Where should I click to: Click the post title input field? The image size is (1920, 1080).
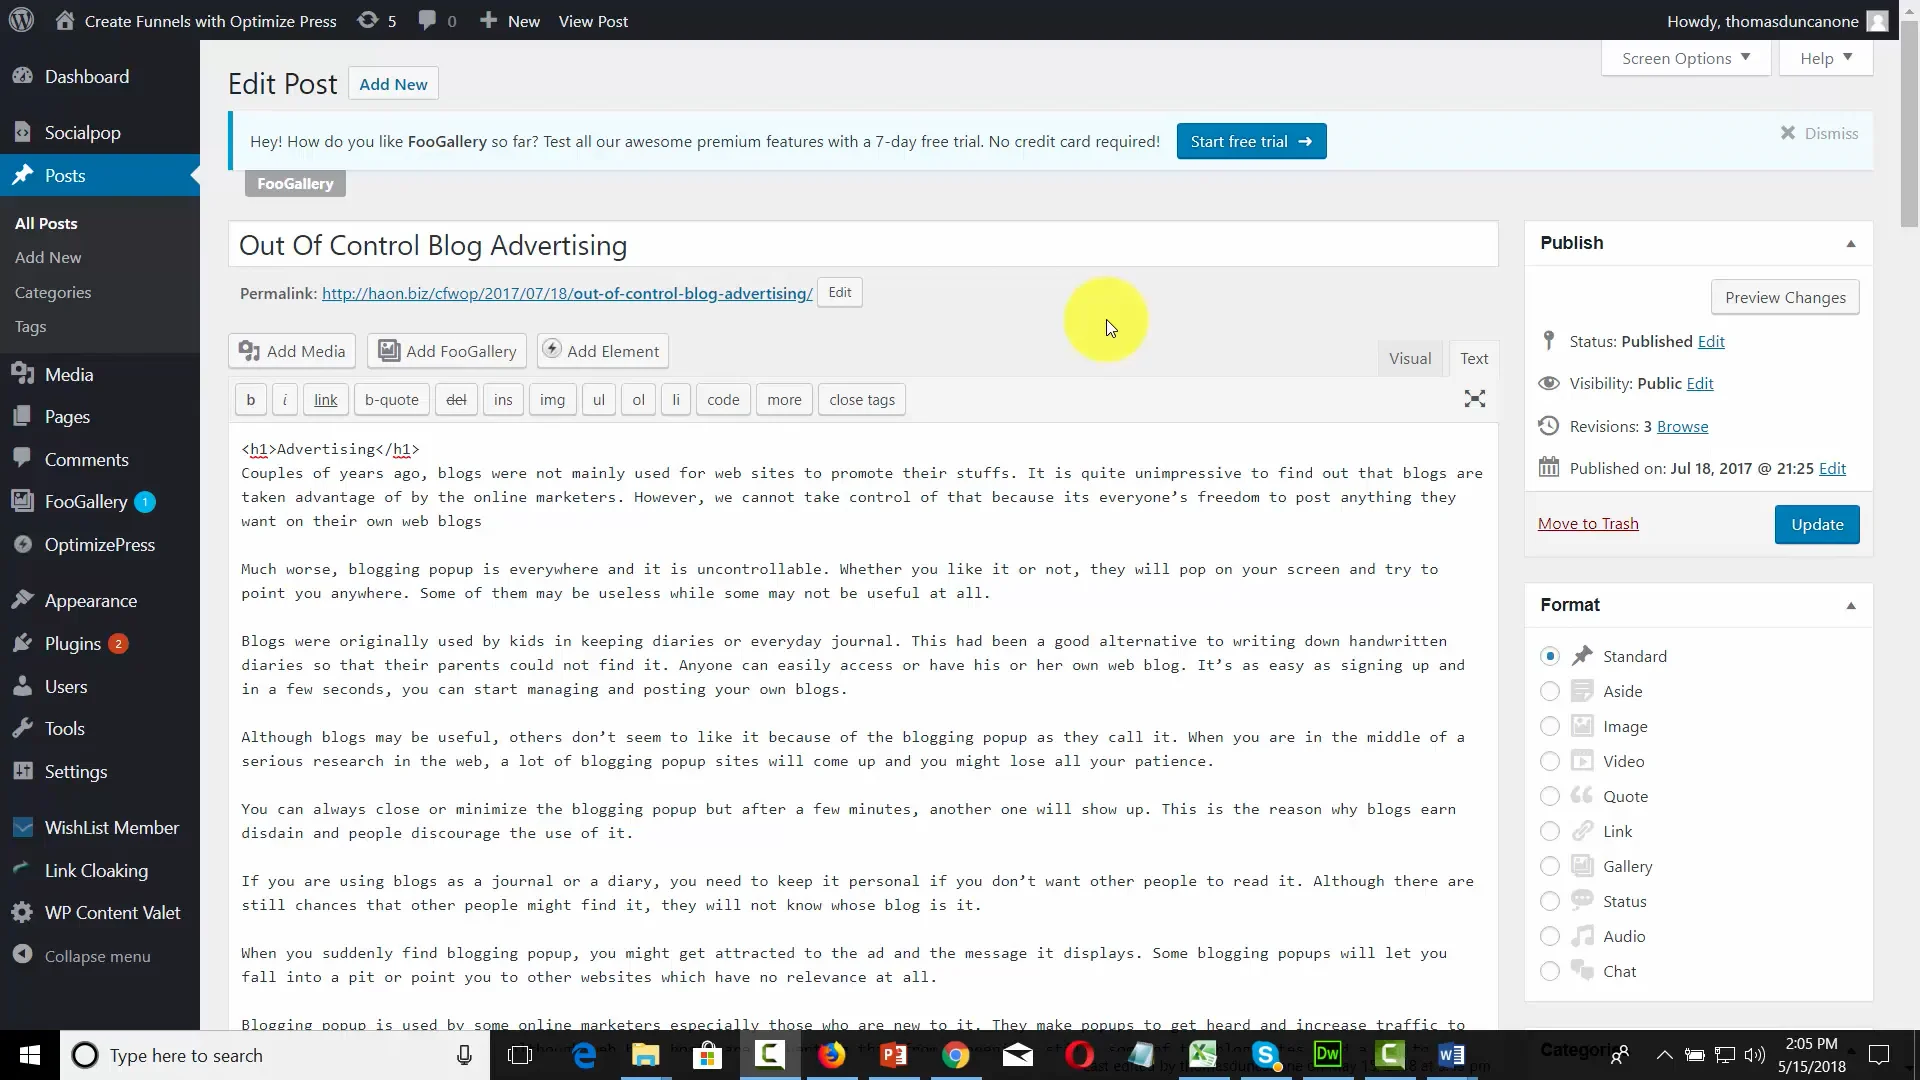pyautogui.click(x=862, y=246)
